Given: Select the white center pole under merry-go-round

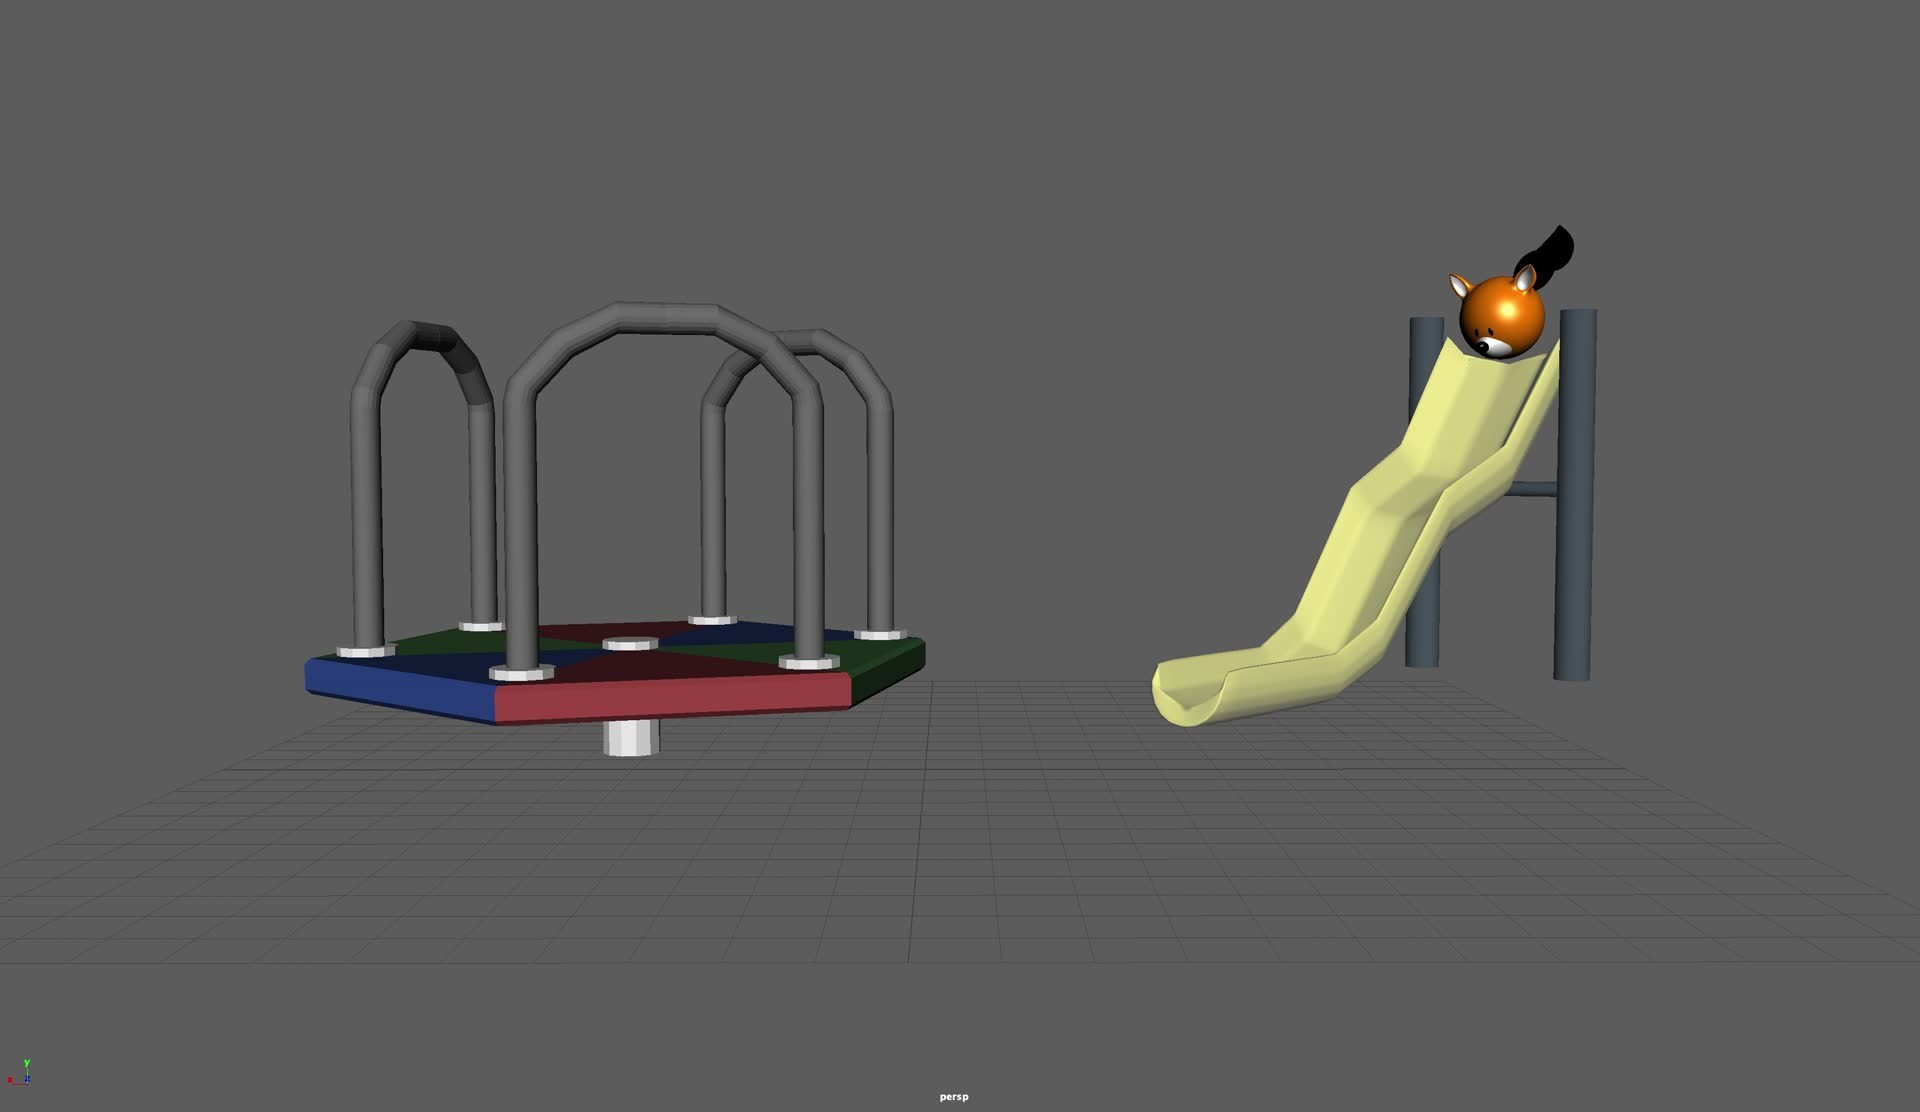Looking at the screenshot, I should pos(630,738).
